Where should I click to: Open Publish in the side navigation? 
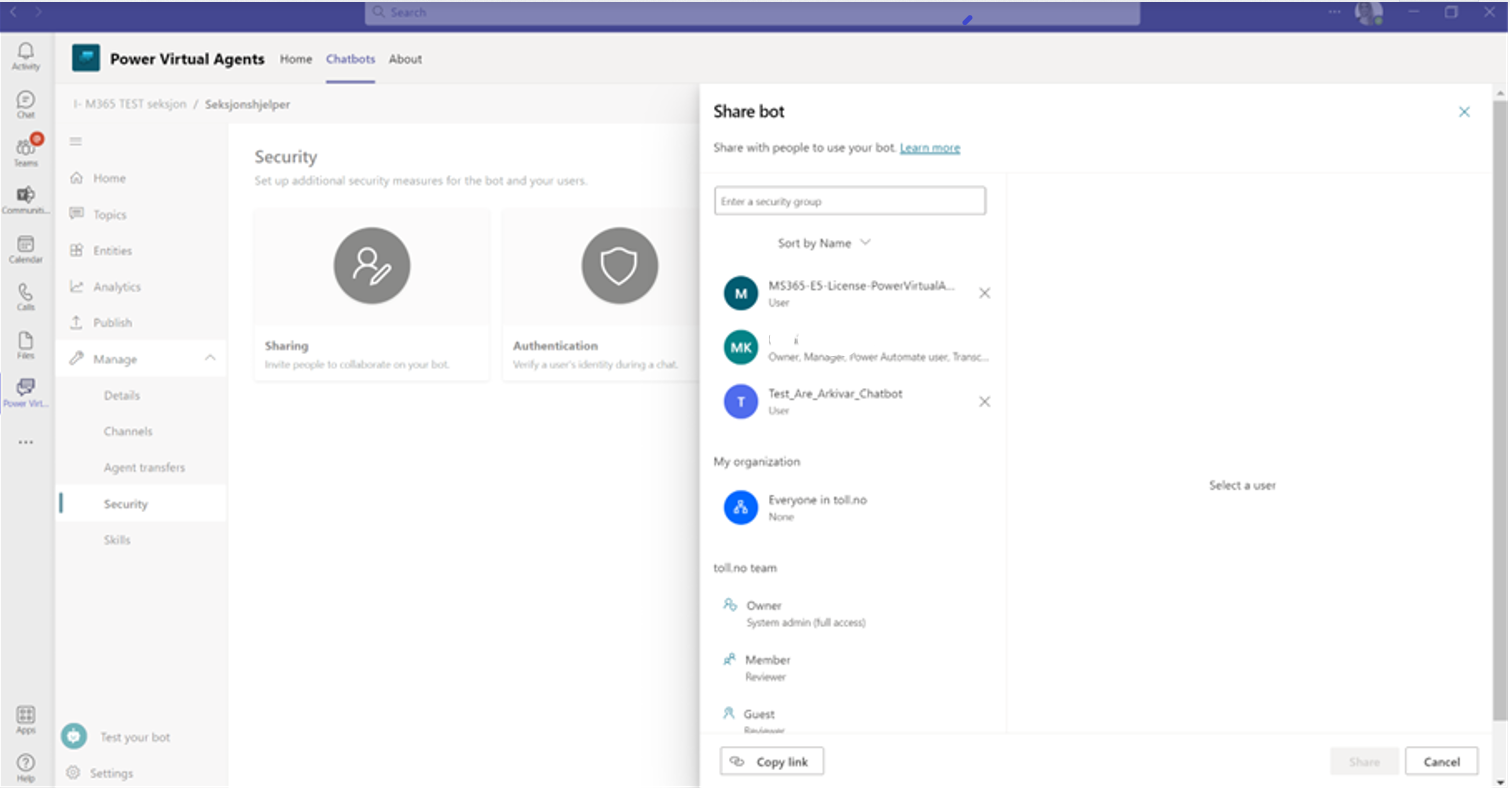click(141, 322)
